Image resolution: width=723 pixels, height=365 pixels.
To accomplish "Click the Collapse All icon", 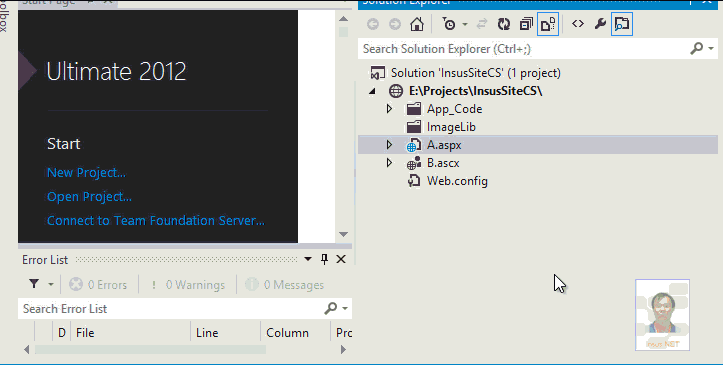I will (x=526, y=24).
